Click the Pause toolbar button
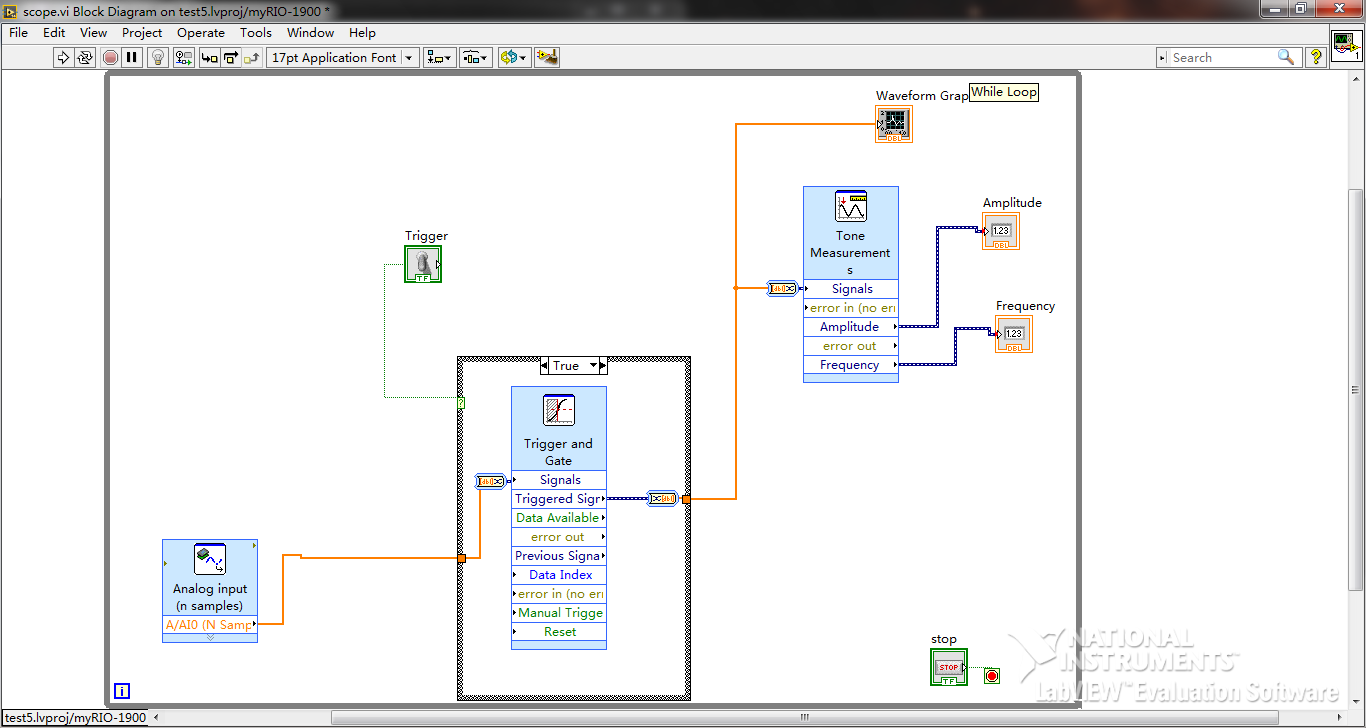This screenshot has width=1366, height=728. 132,58
